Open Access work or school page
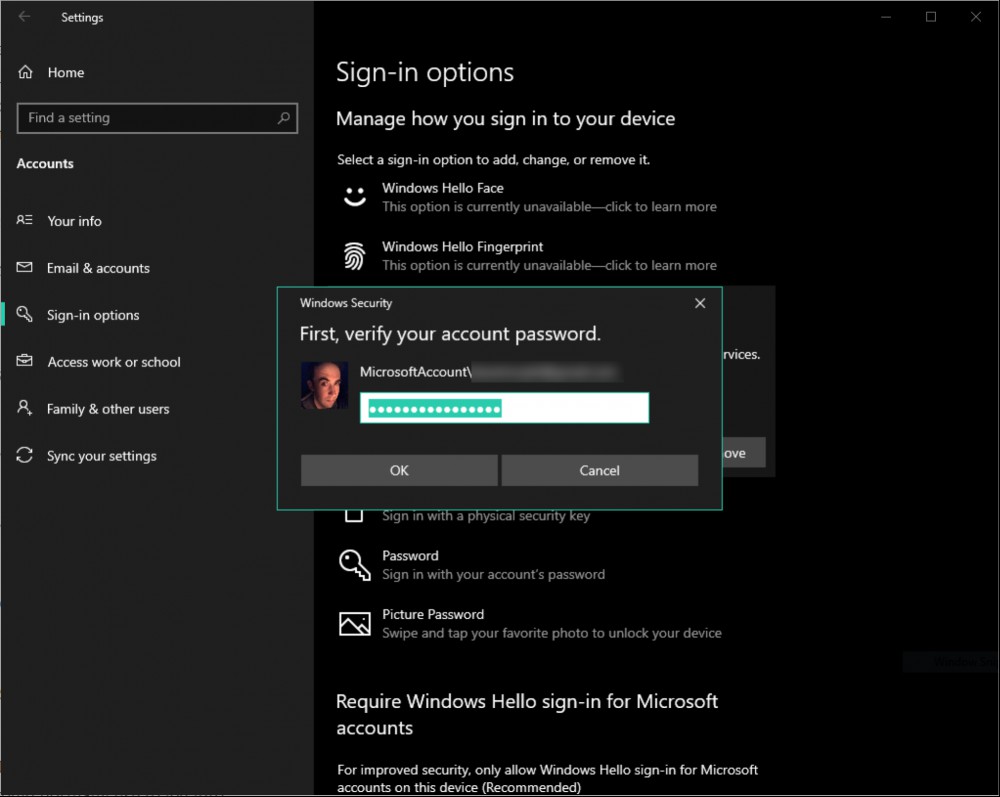This screenshot has height=797, width=1000. point(114,362)
